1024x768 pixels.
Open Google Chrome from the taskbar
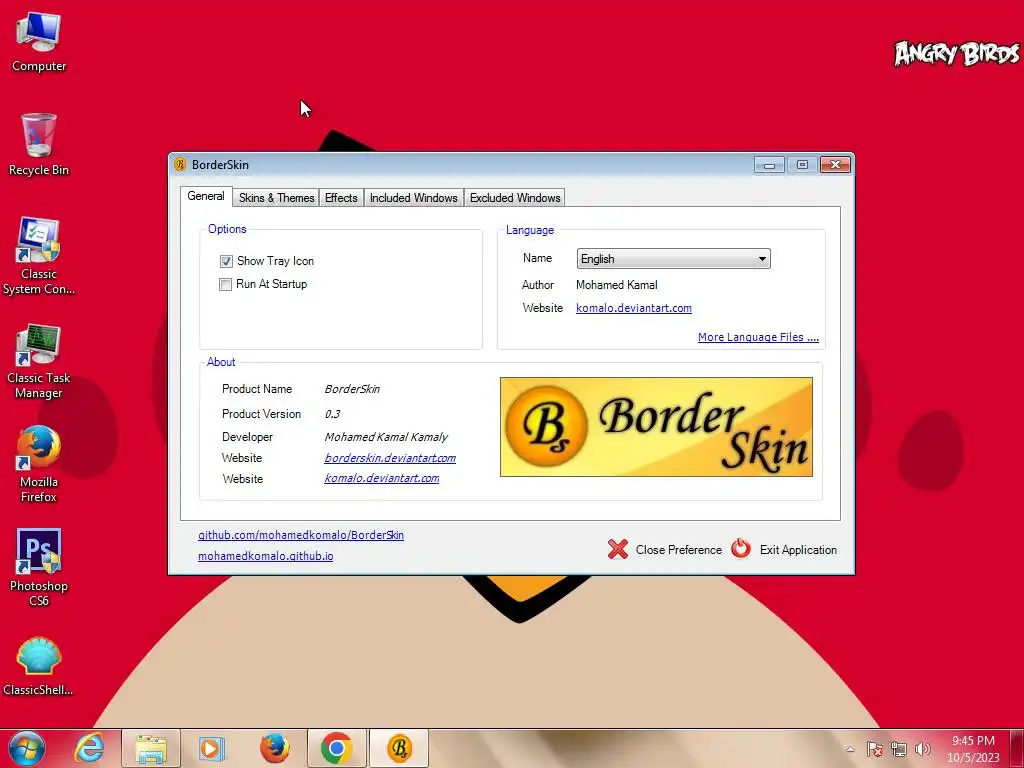[337, 748]
